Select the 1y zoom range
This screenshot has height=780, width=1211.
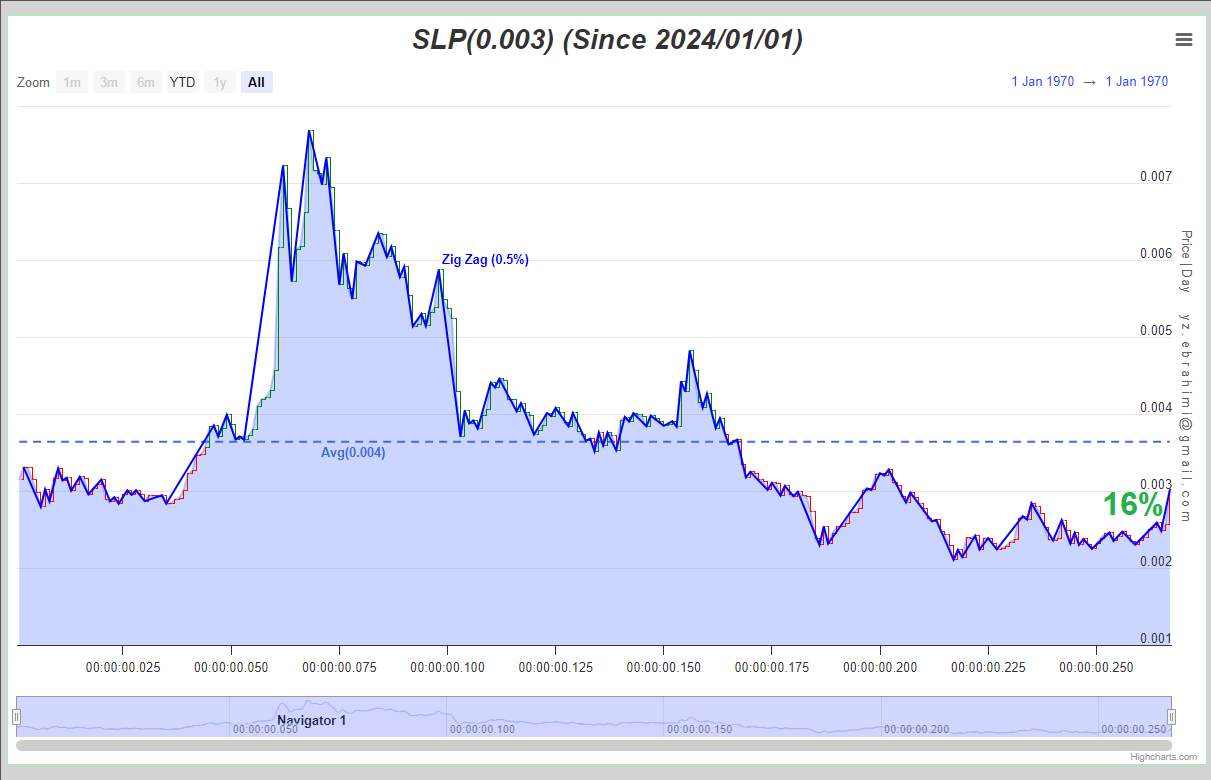click(220, 82)
